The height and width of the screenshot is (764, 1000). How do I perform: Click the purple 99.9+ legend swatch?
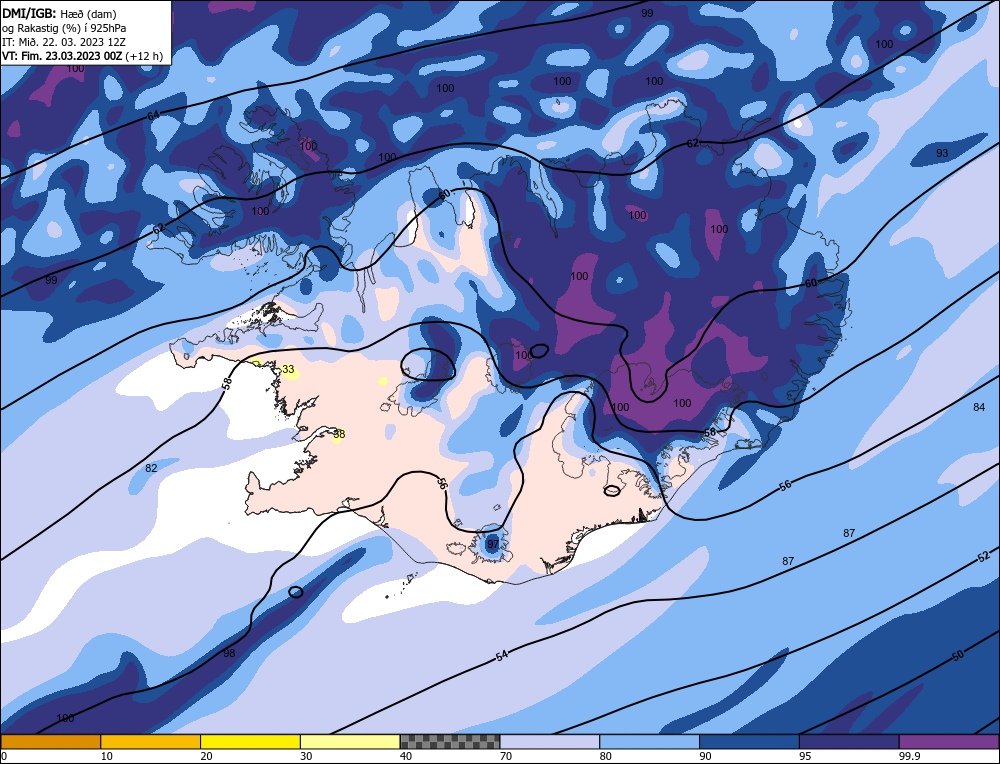tap(949, 741)
